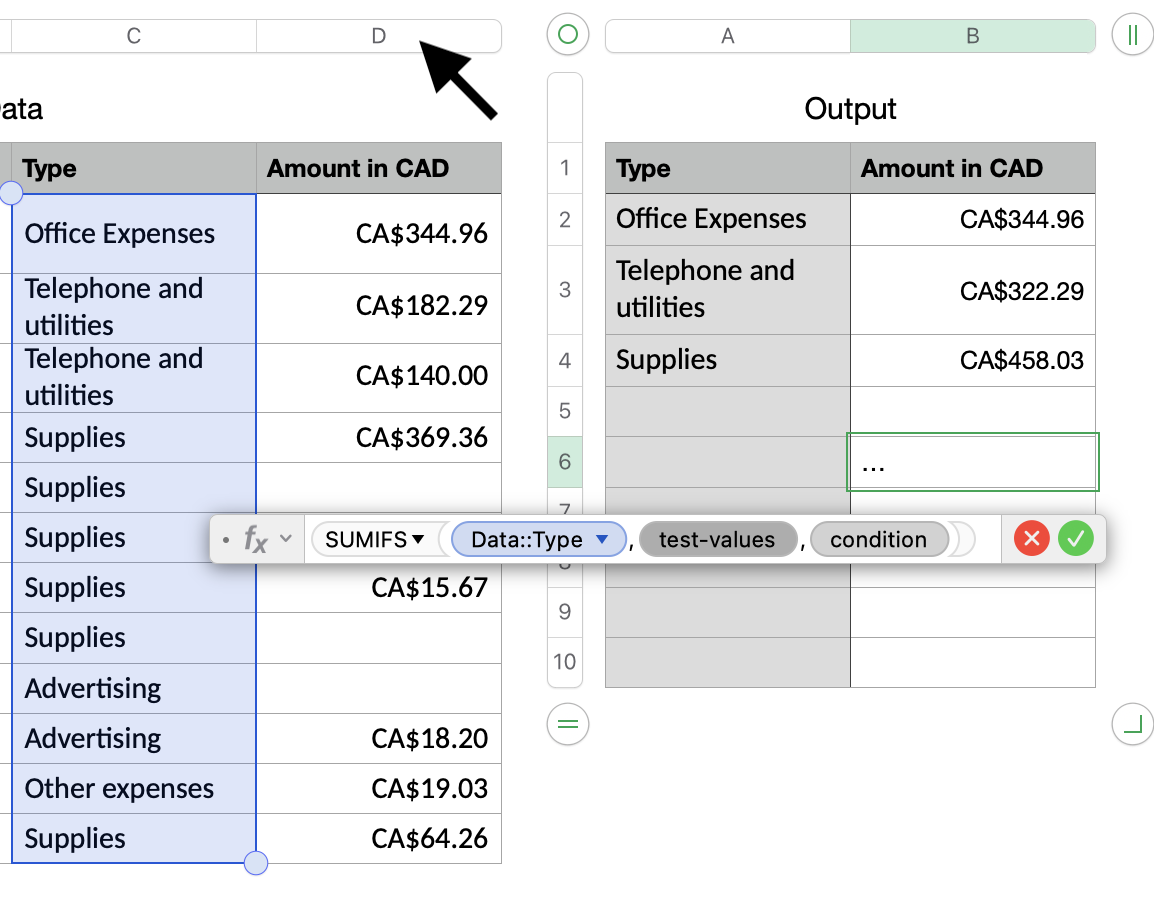Cancel the formula edit with red X
Image resolution: width=1154 pixels, height=906 pixels.
tap(1031, 540)
